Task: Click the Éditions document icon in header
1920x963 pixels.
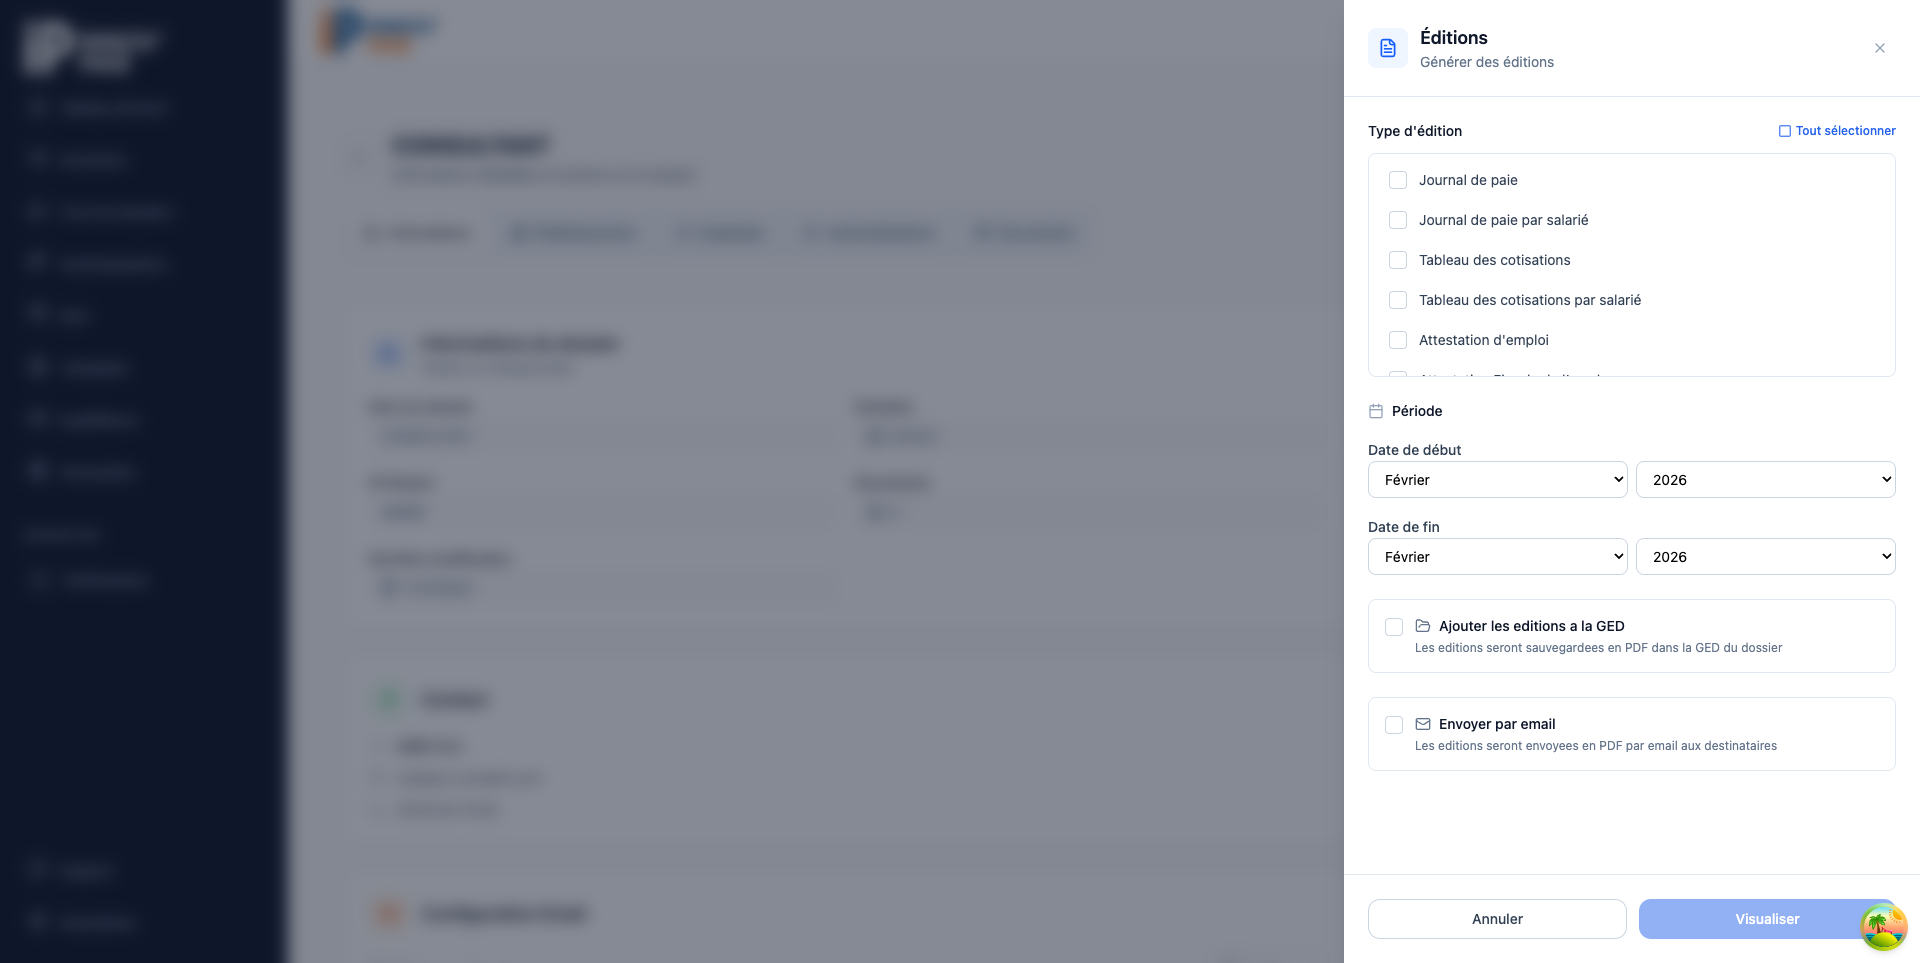Action: pyautogui.click(x=1388, y=48)
